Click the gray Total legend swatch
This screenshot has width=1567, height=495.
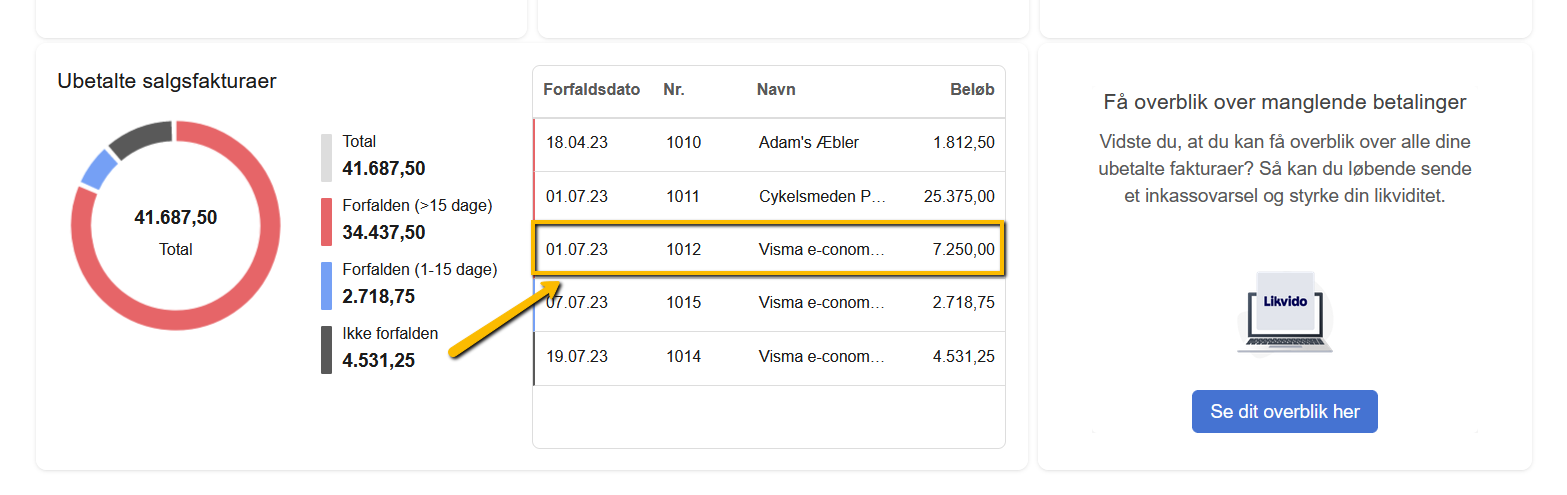(326, 158)
